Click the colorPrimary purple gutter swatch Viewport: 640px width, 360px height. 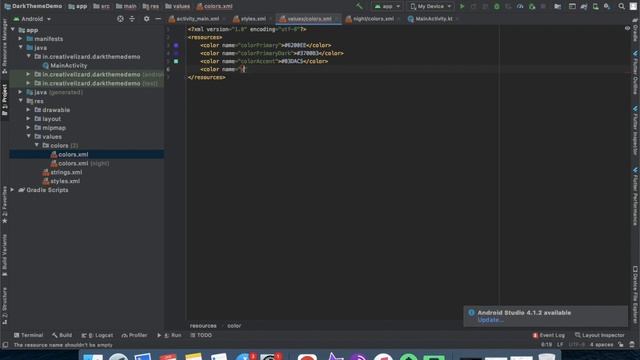pyautogui.click(x=176, y=45)
